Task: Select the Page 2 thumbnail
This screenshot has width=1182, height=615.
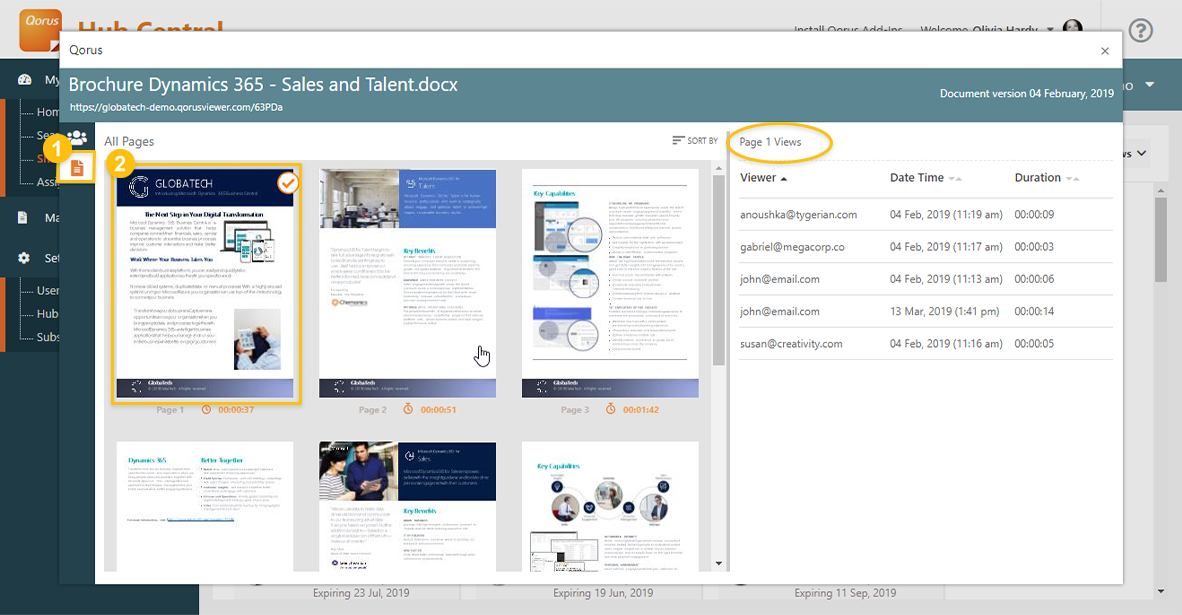Action: click(x=407, y=283)
